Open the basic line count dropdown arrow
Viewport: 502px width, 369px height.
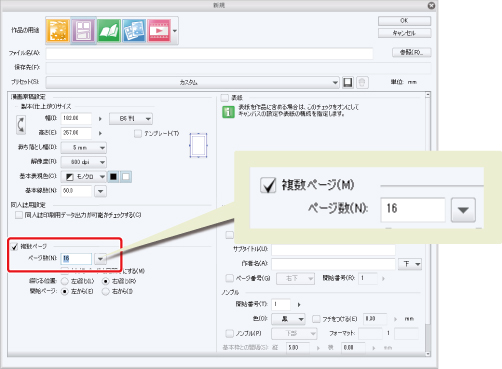100,191
